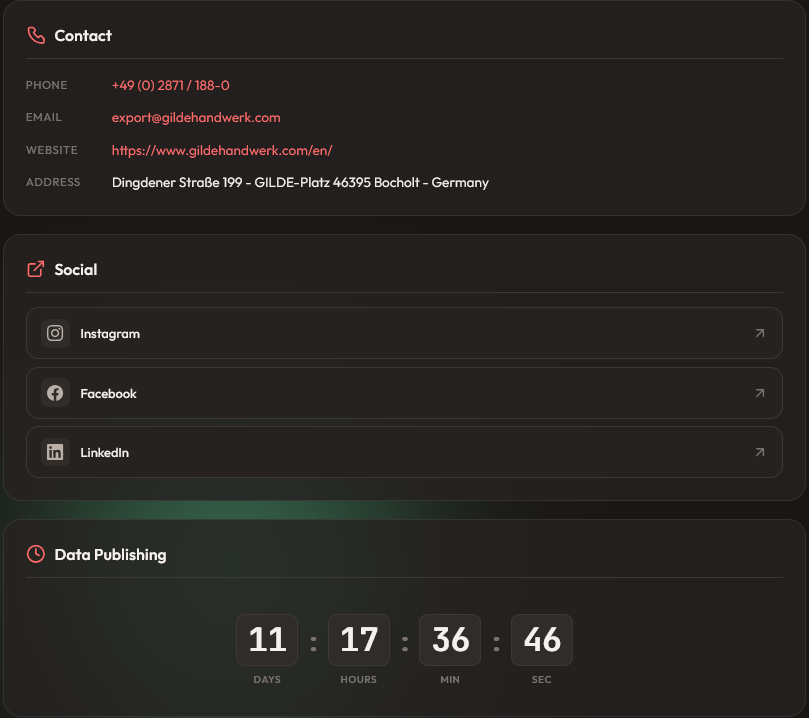Click the LinkedIn logo icon
Screen dimensions: 809x718
(55, 452)
